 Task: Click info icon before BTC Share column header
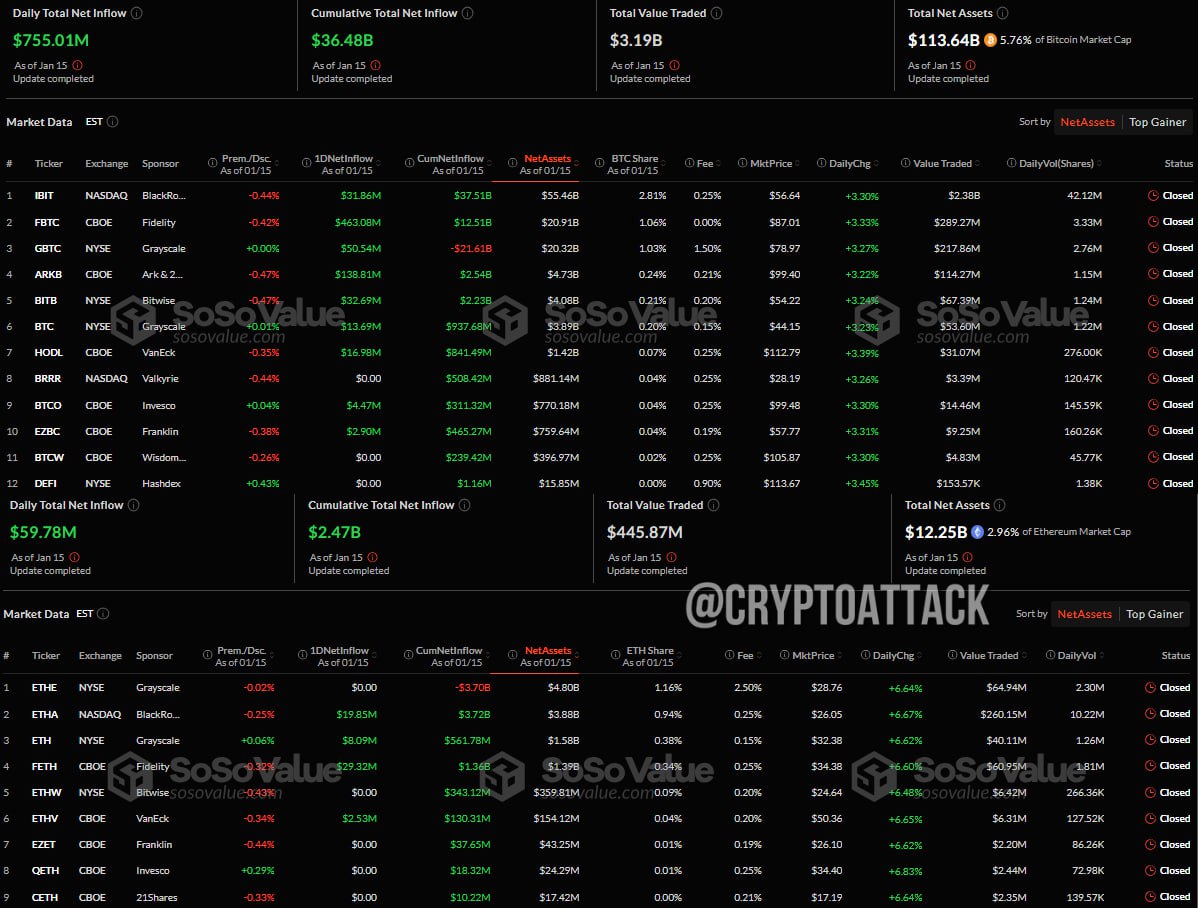coord(600,163)
